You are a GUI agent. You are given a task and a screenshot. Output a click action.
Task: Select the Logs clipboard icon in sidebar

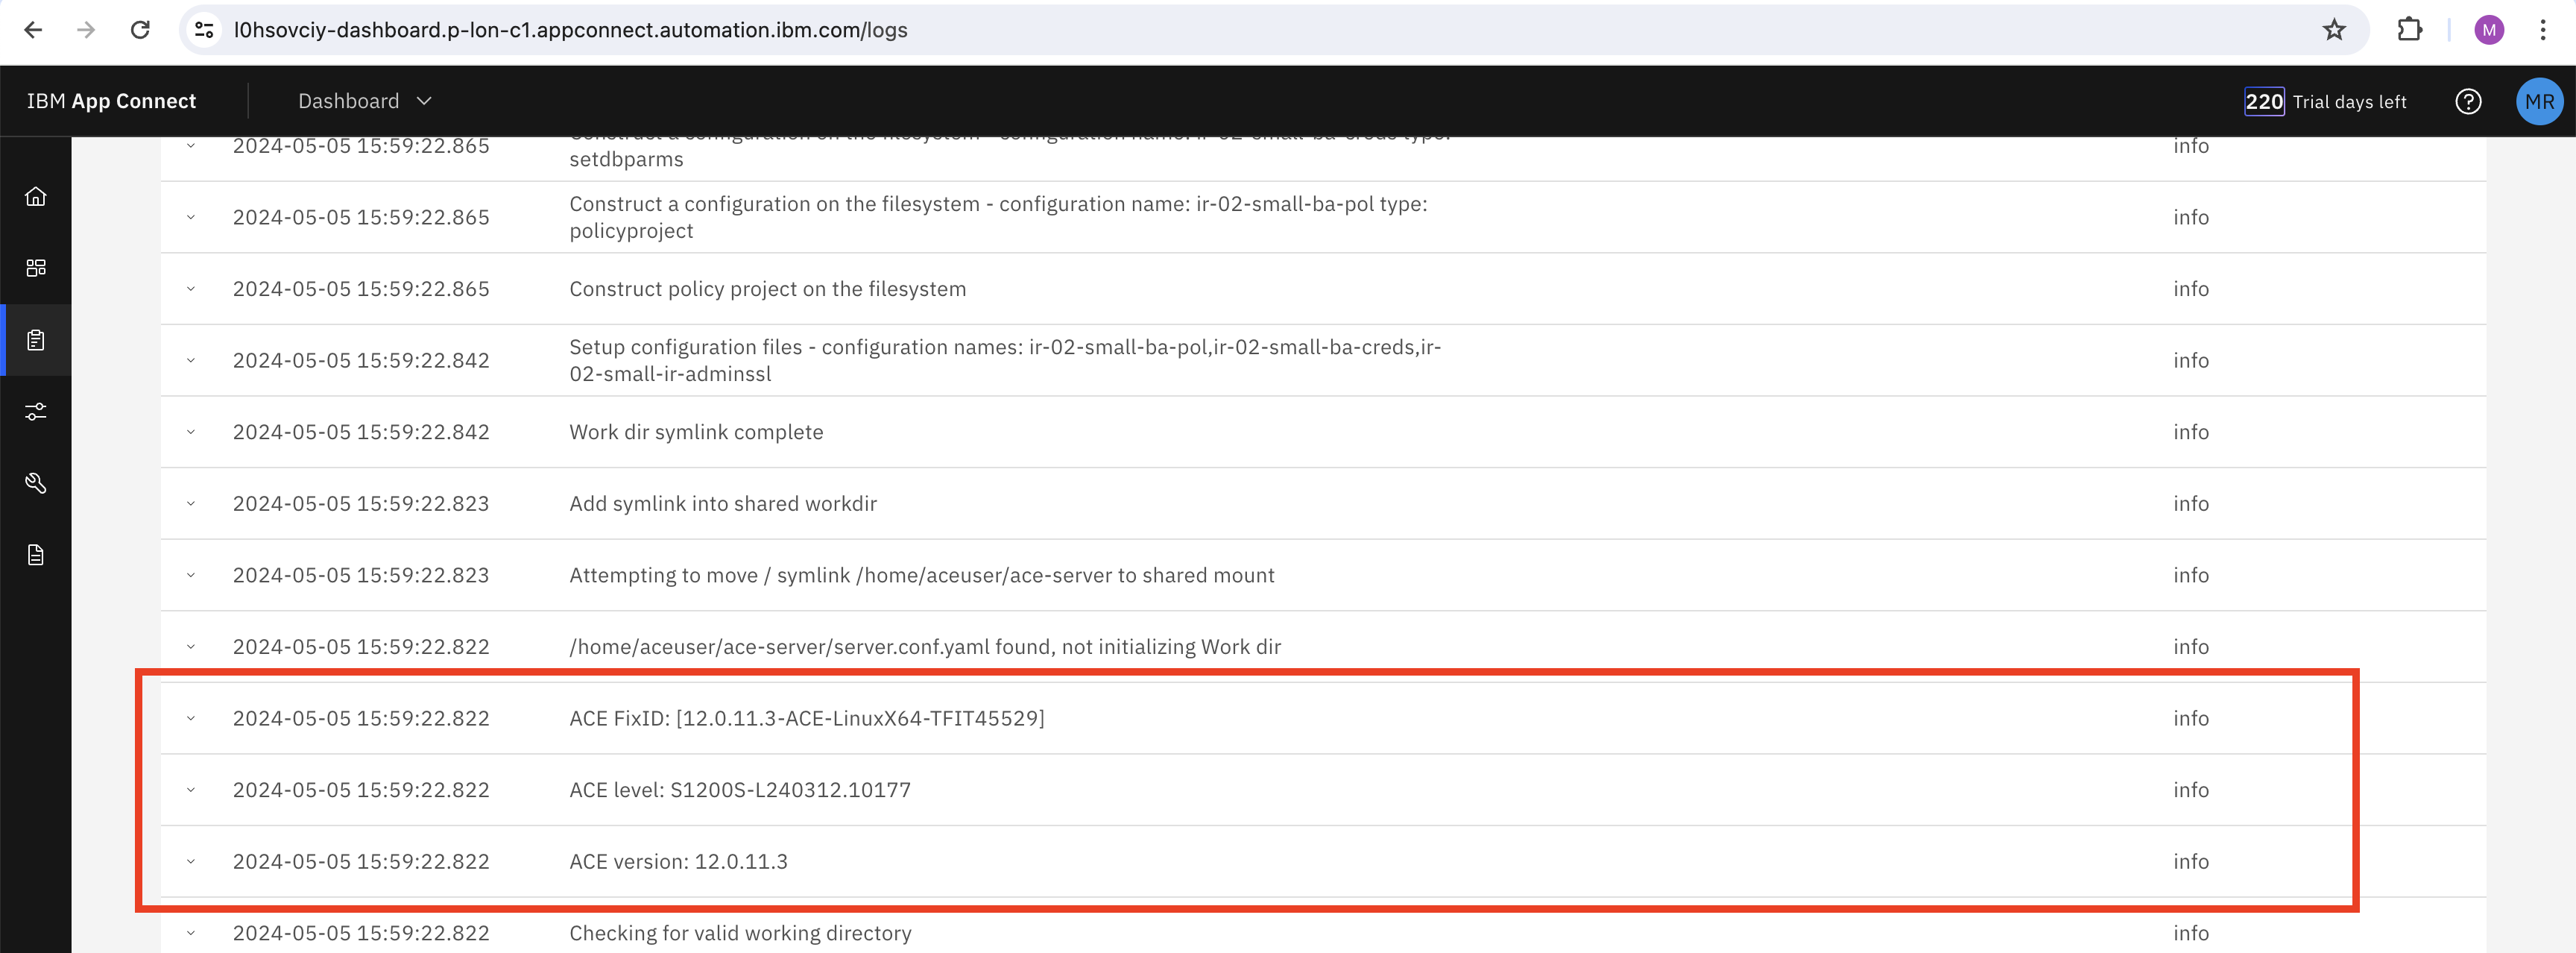click(x=36, y=340)
